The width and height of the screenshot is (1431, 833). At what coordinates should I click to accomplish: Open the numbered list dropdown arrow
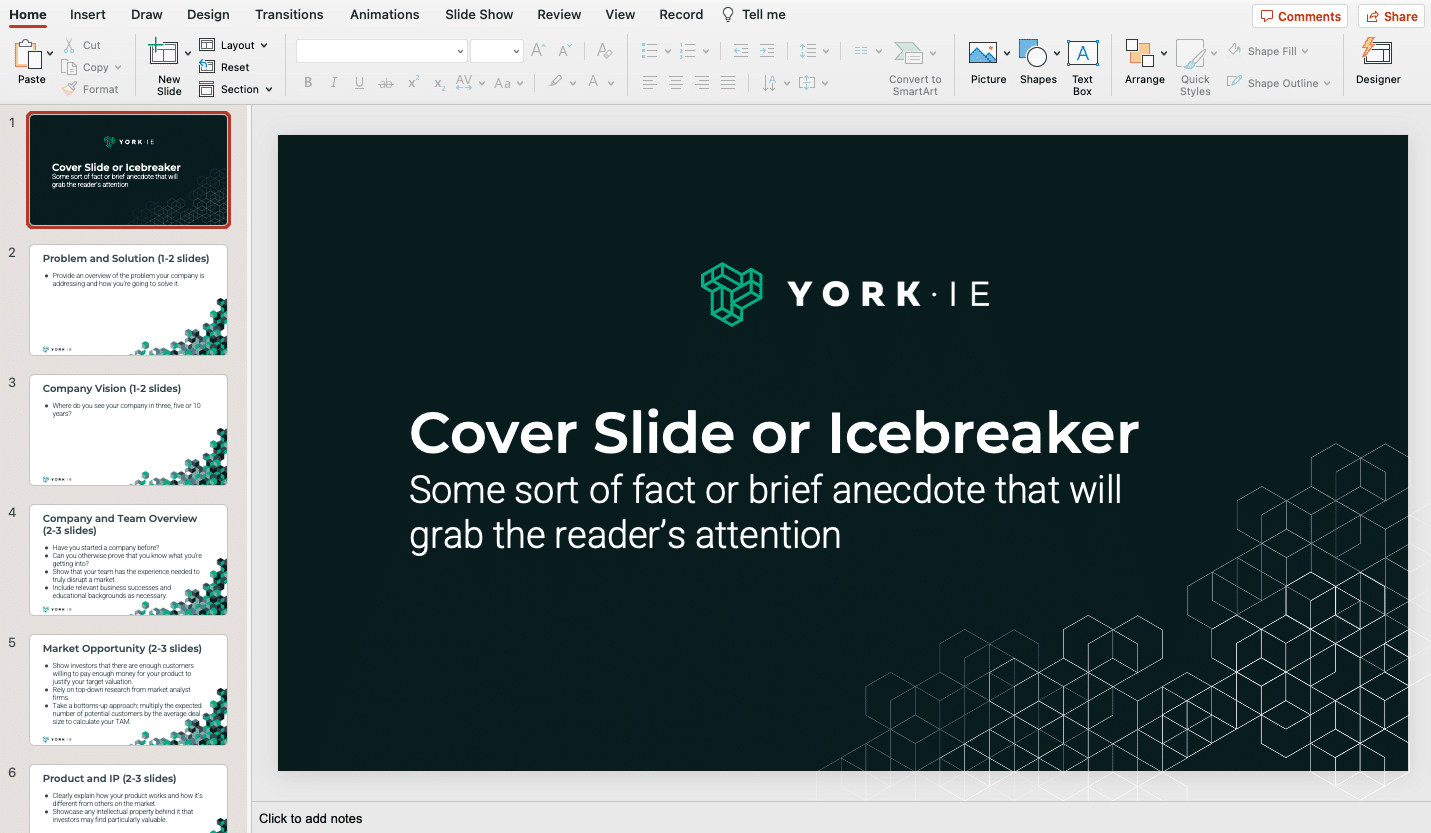click(x=706, y=51)
